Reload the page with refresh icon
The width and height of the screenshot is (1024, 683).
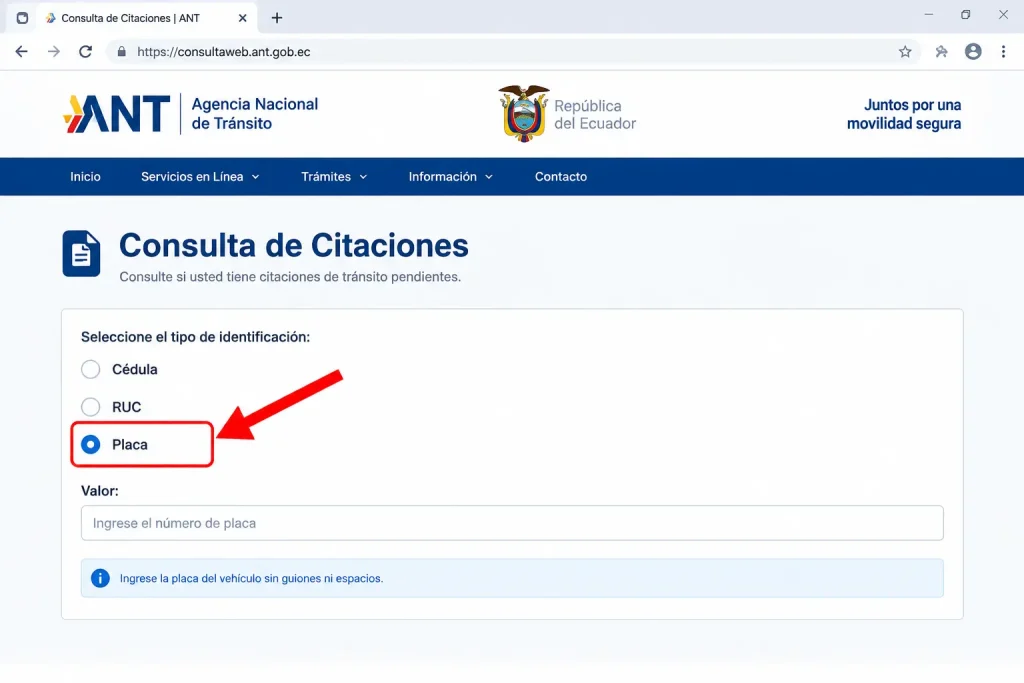(86, 52)
